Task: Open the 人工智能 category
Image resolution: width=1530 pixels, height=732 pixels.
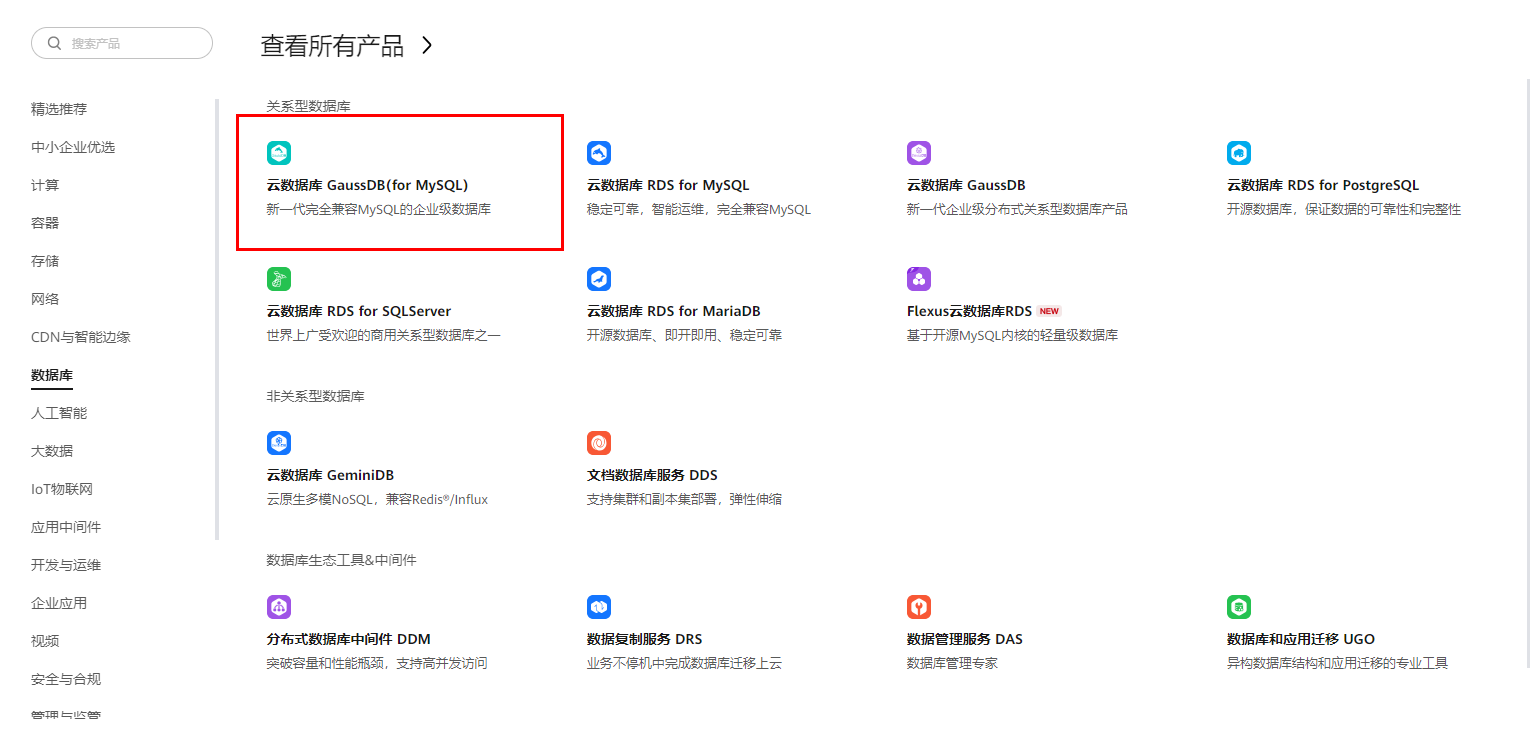Action: click(x=59, y=413)
